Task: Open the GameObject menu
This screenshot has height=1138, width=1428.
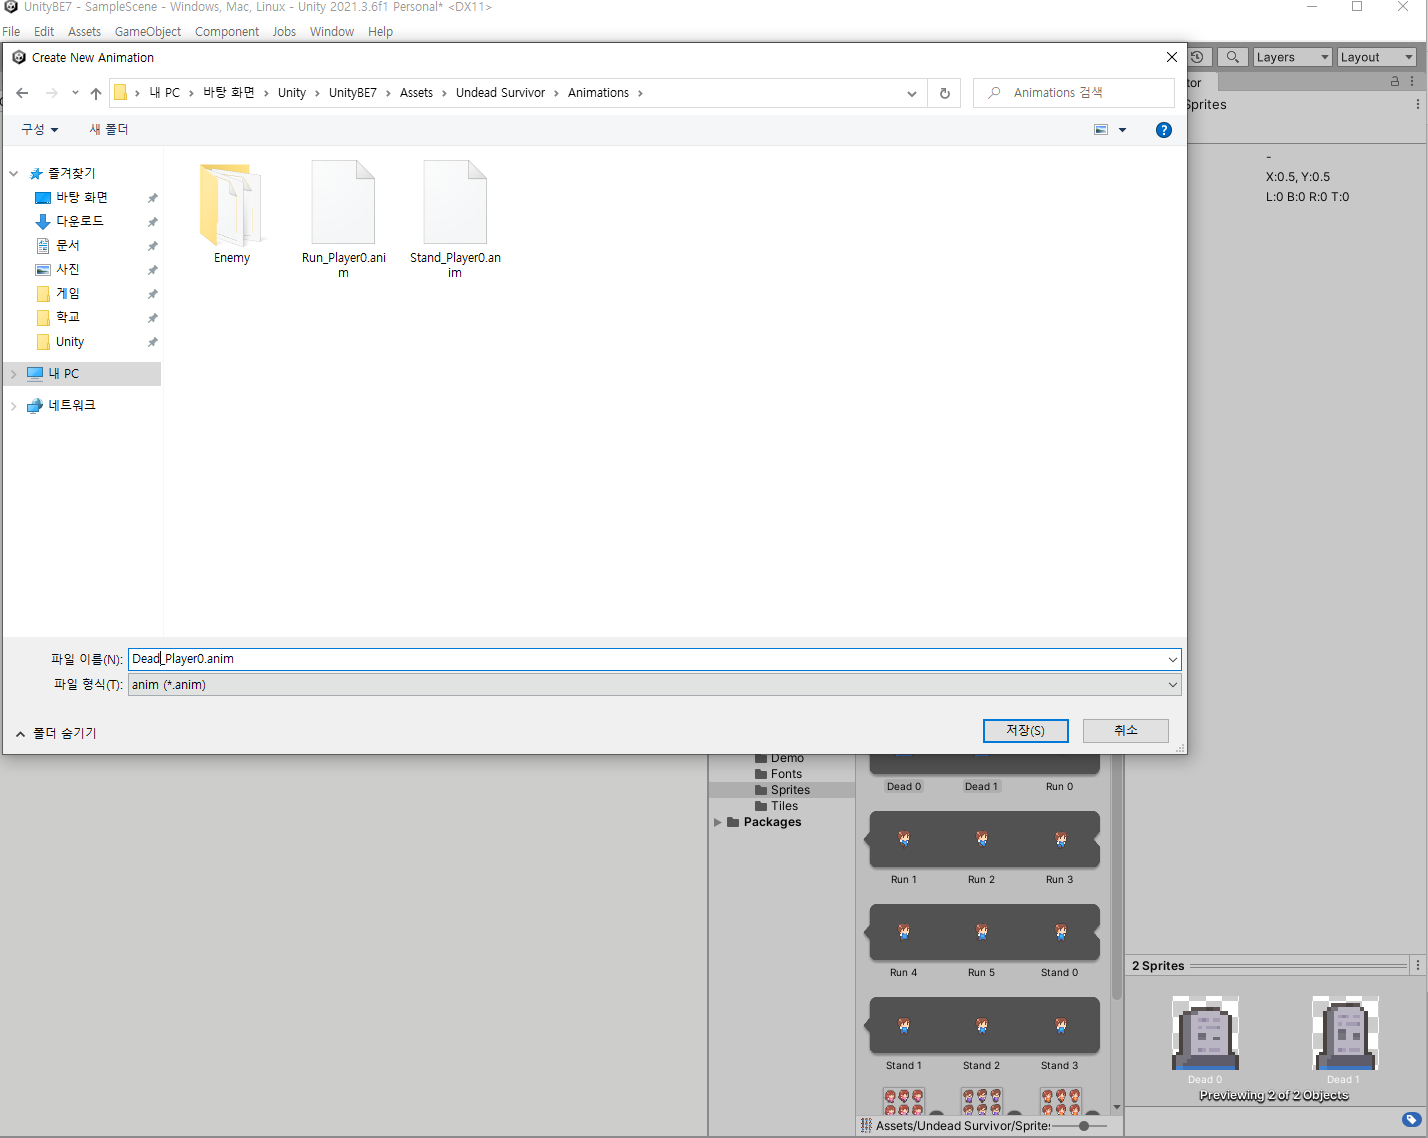Action: click(x=148, y=32)
